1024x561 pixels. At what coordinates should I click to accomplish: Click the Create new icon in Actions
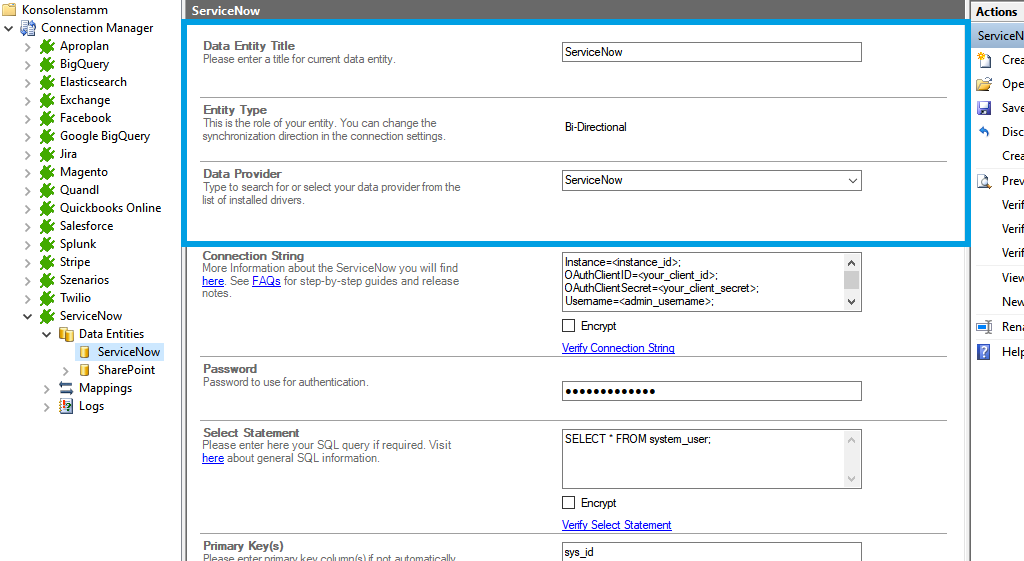pyautogui.click(x=984, y=60)
